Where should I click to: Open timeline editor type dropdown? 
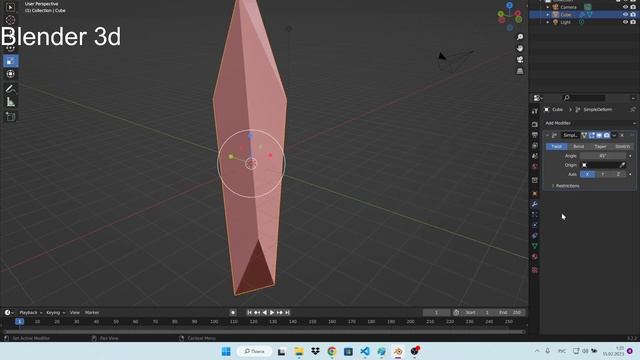pyautogui.click(x=9, y=313)
